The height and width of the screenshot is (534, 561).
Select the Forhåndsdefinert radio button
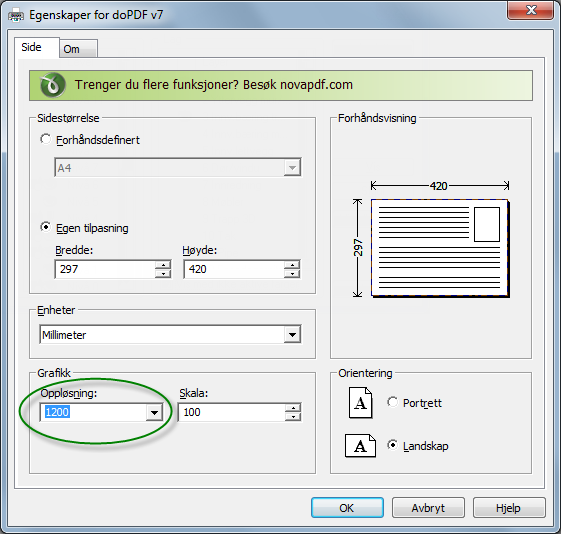(x=45, y=139)
